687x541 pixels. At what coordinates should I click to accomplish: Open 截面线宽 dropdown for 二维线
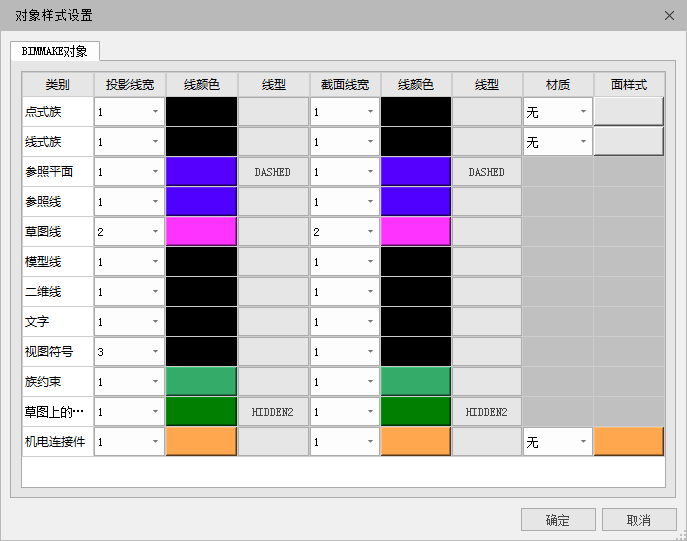point(344,292)
